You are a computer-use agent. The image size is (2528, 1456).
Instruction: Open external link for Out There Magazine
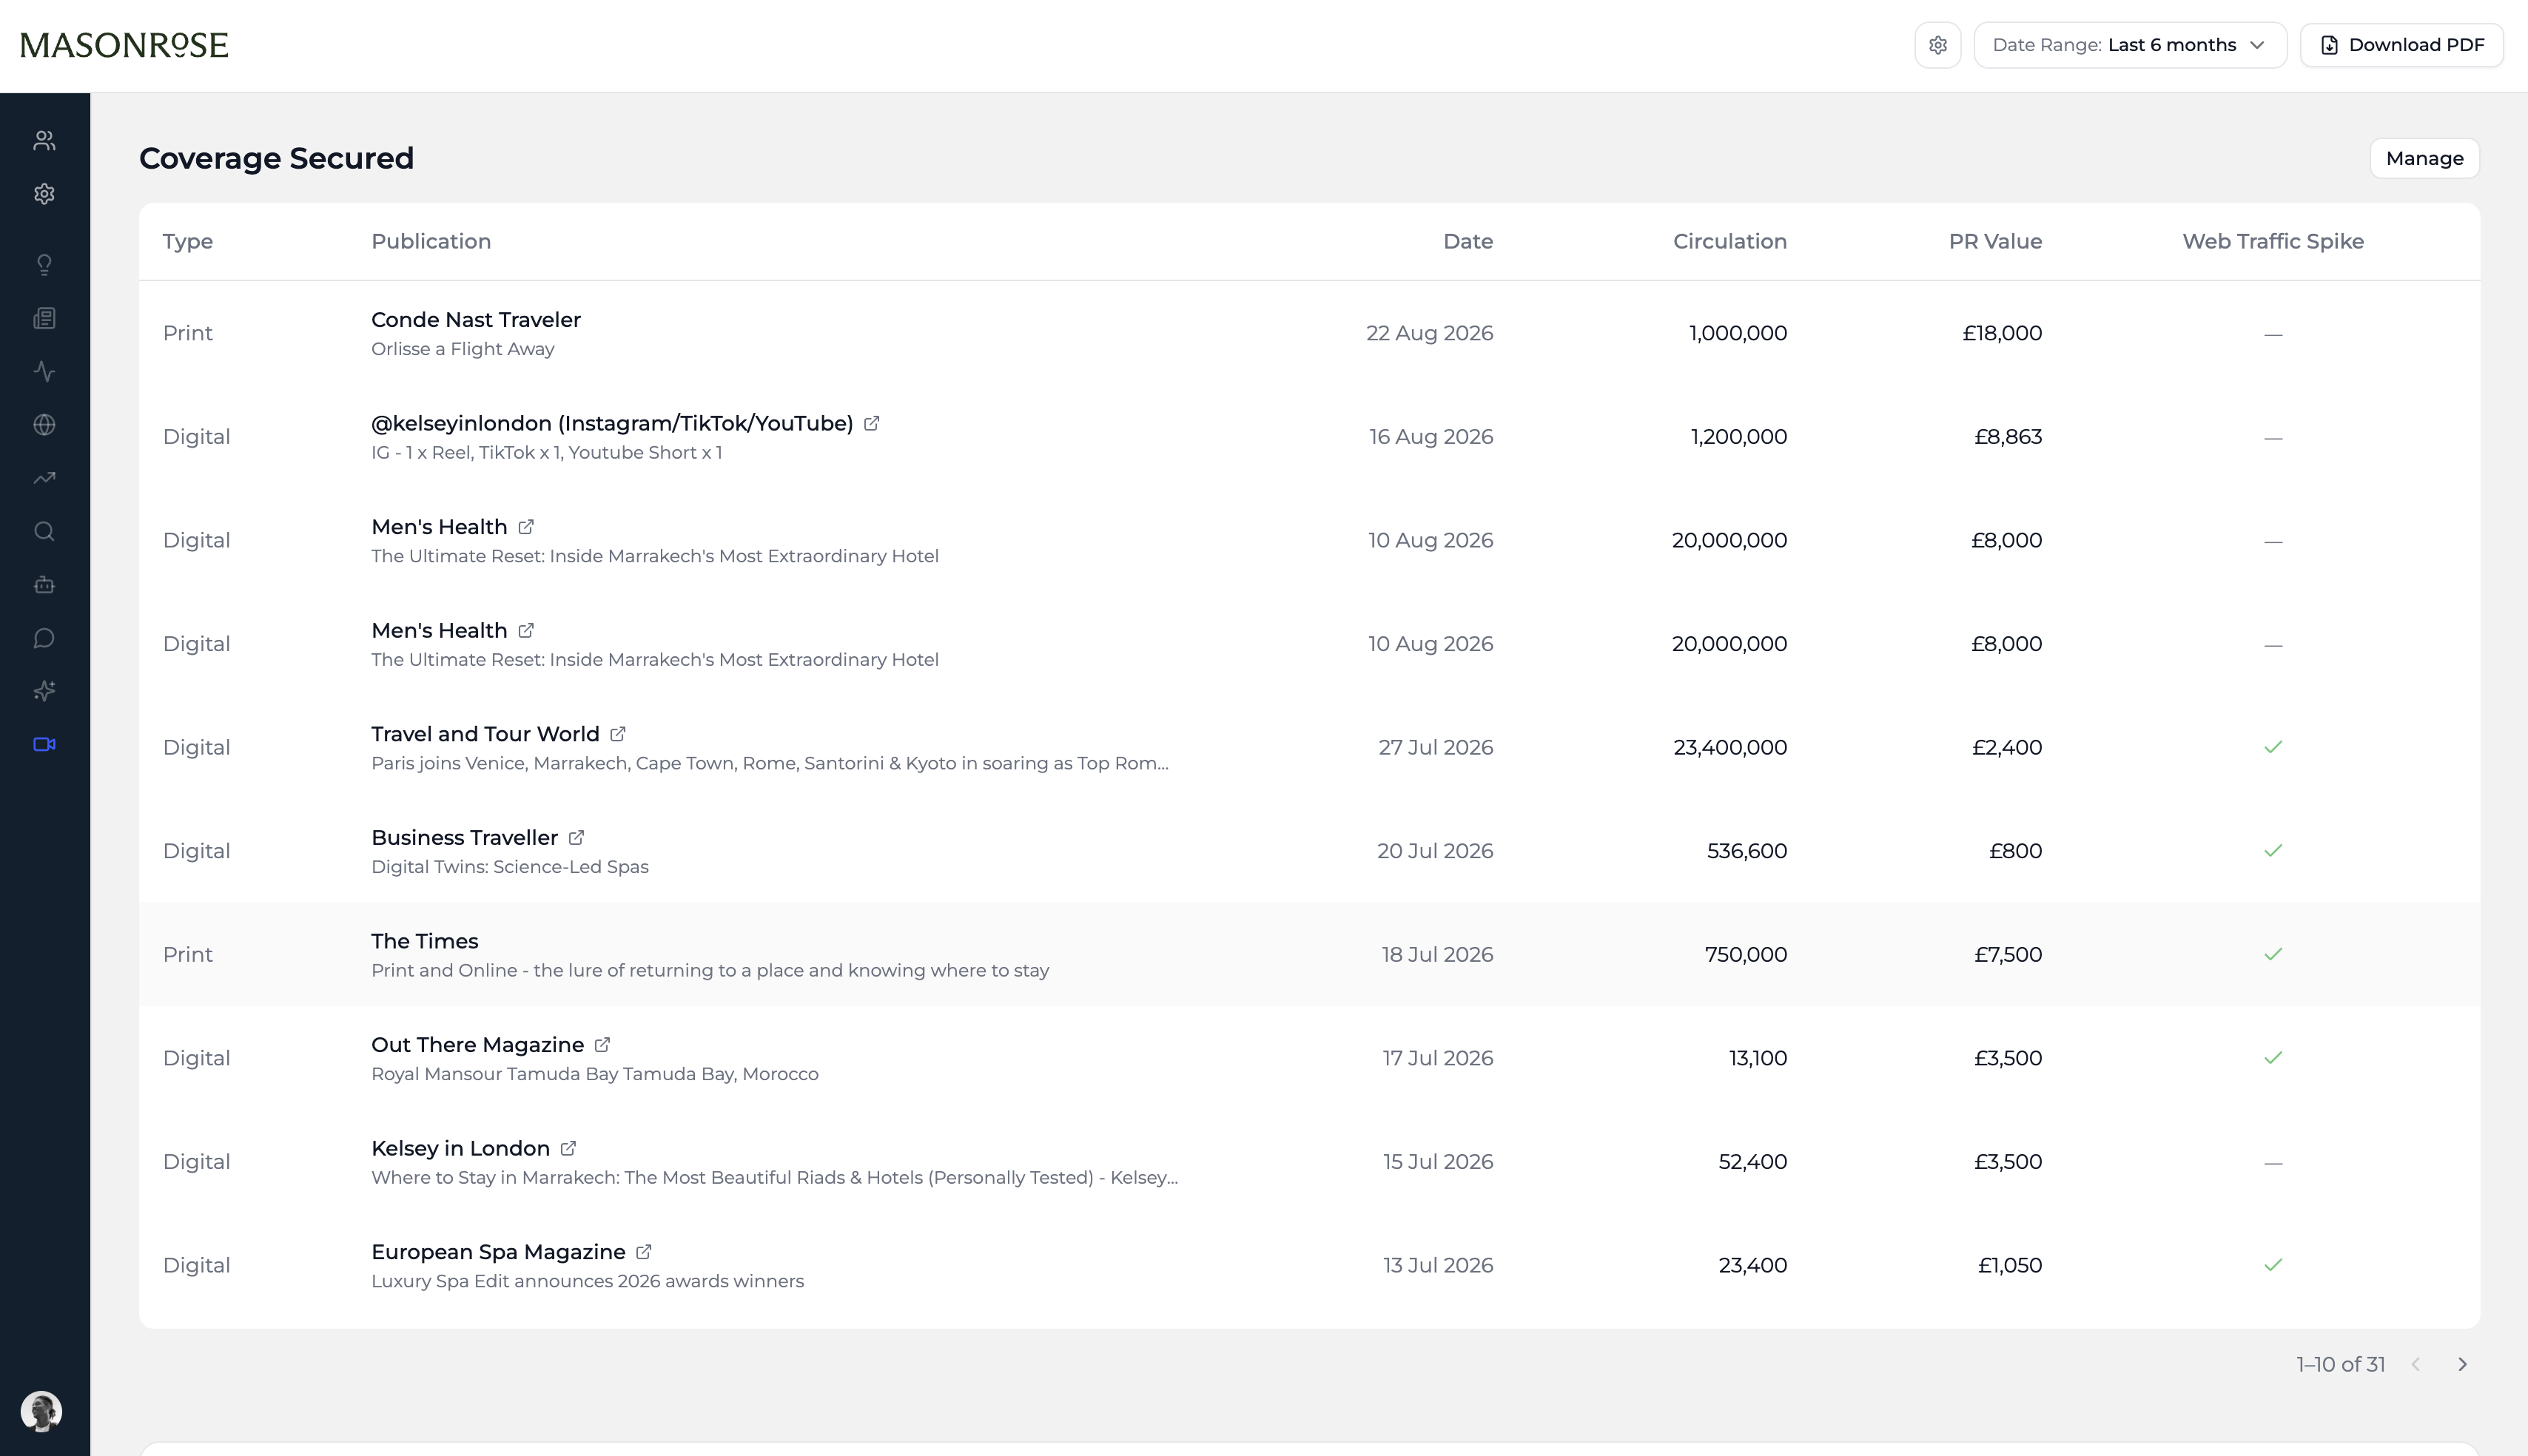point(602,1045)
